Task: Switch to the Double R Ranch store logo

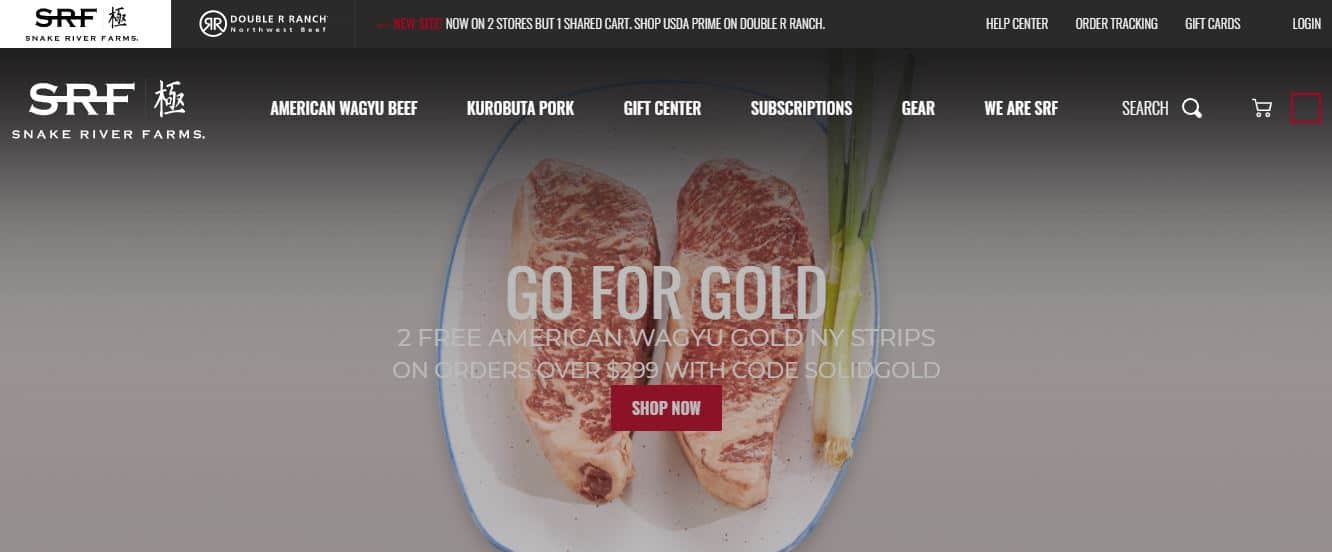Action: 263,24
